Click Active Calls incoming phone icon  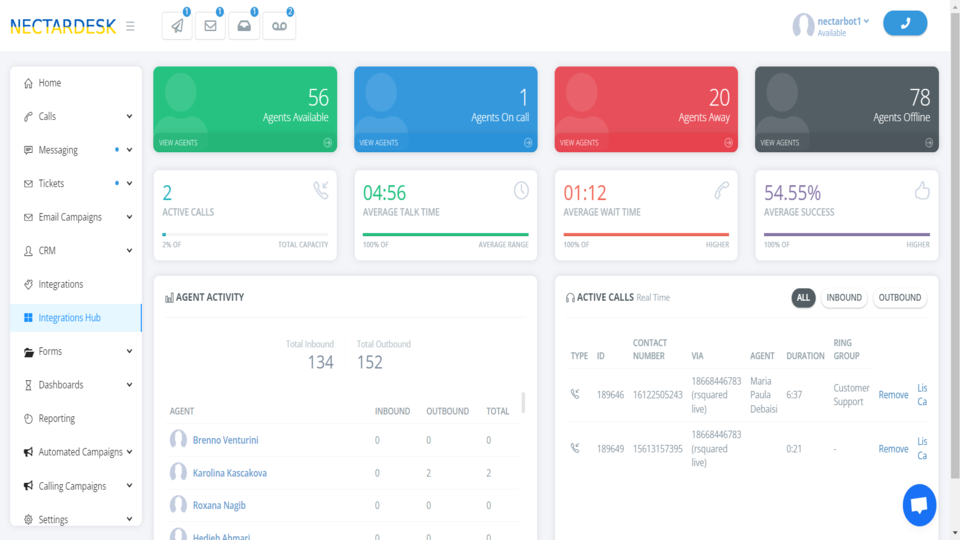(321, 190)
